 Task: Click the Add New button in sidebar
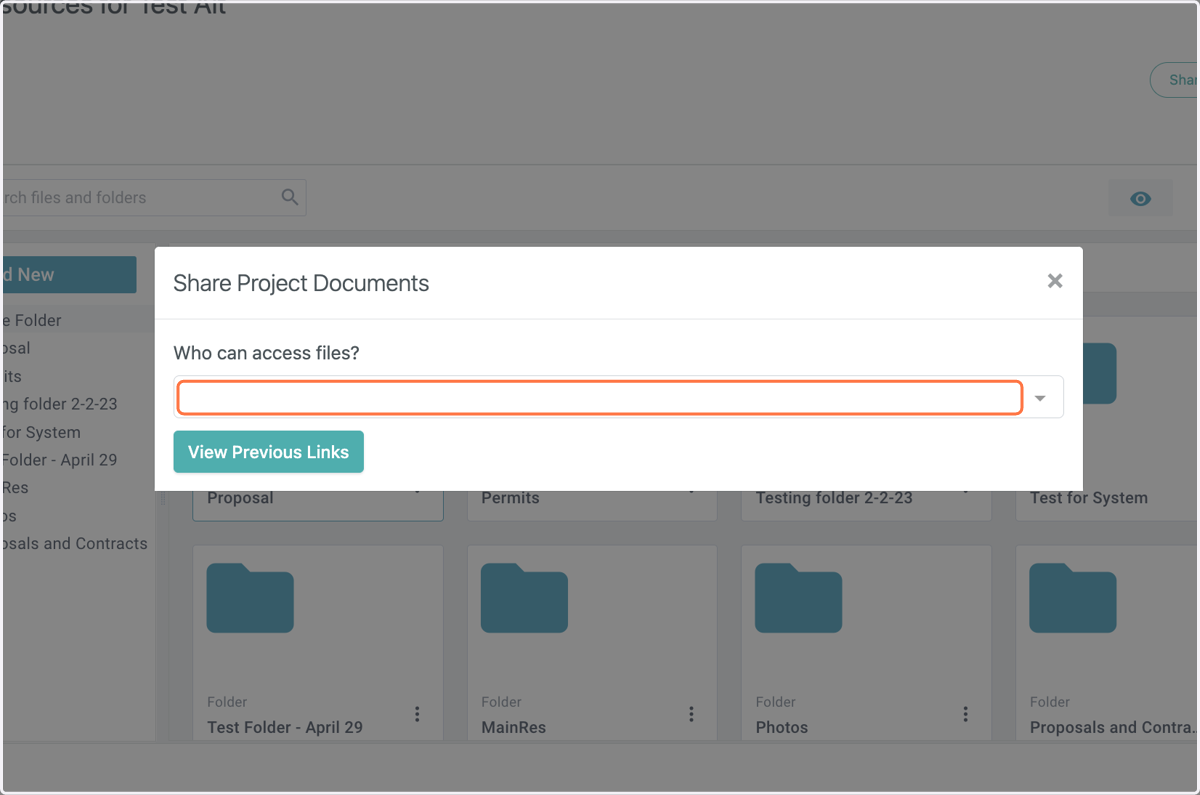[x=68, y=275]
